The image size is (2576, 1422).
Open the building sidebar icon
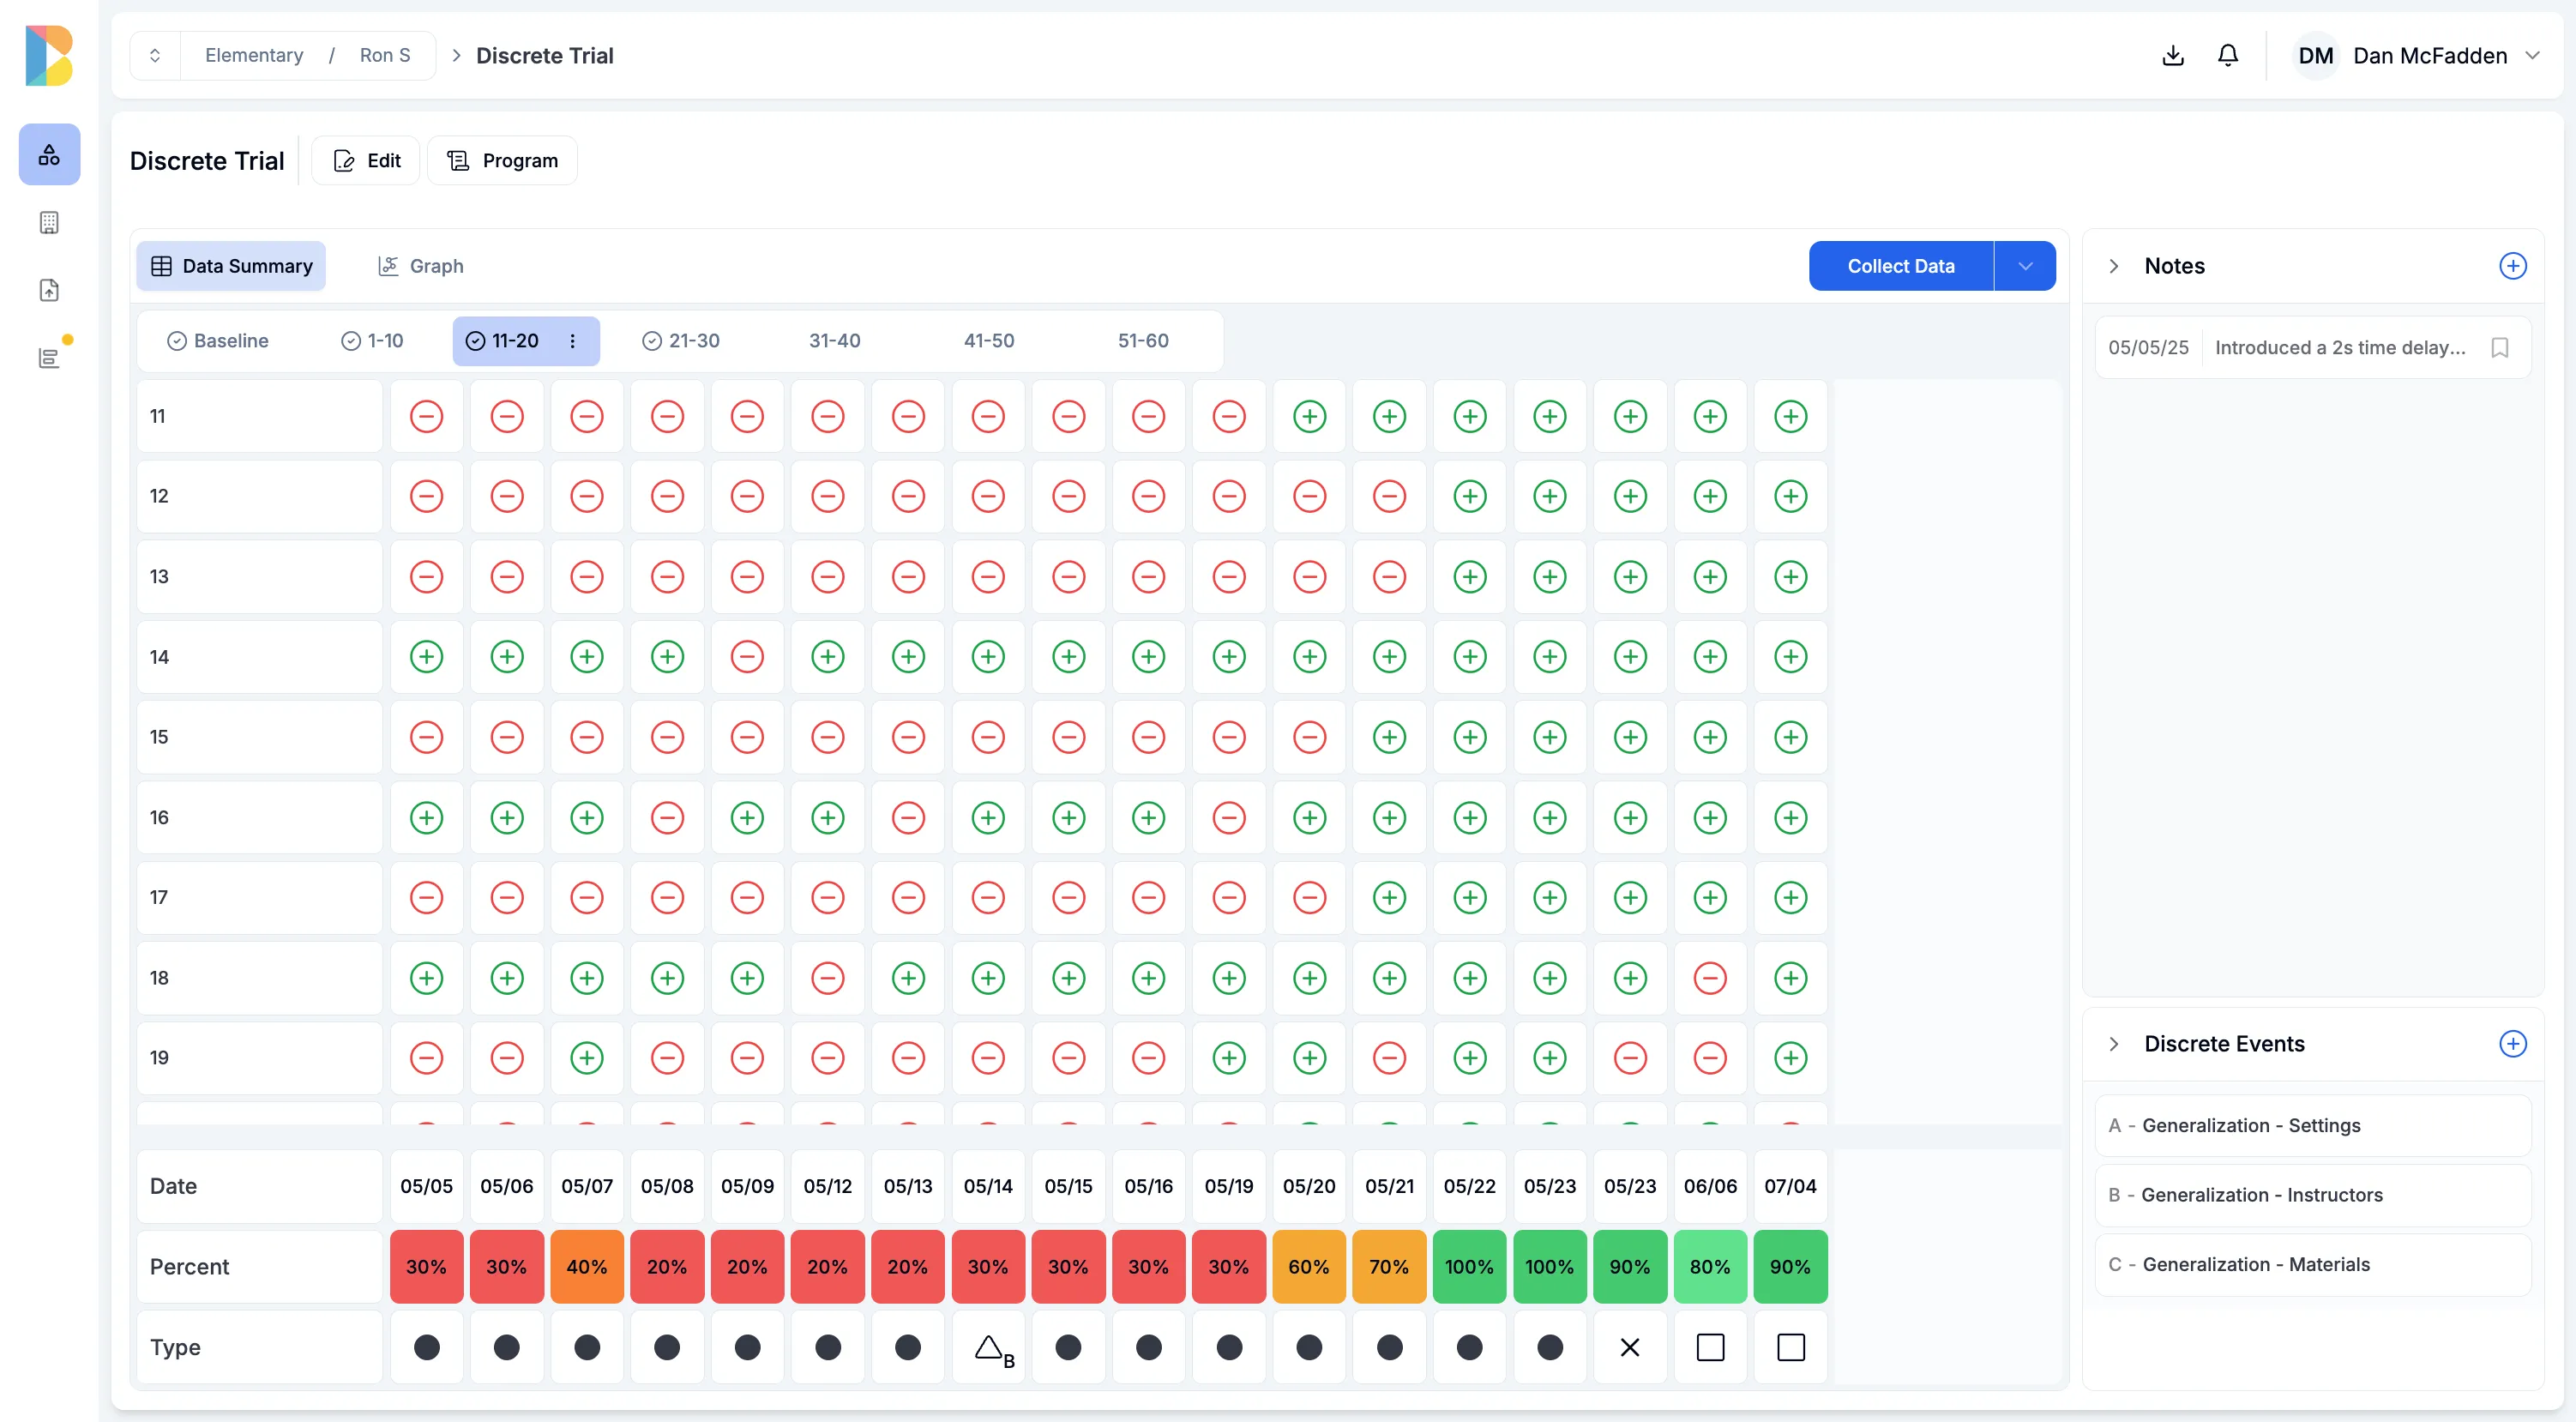49,223
